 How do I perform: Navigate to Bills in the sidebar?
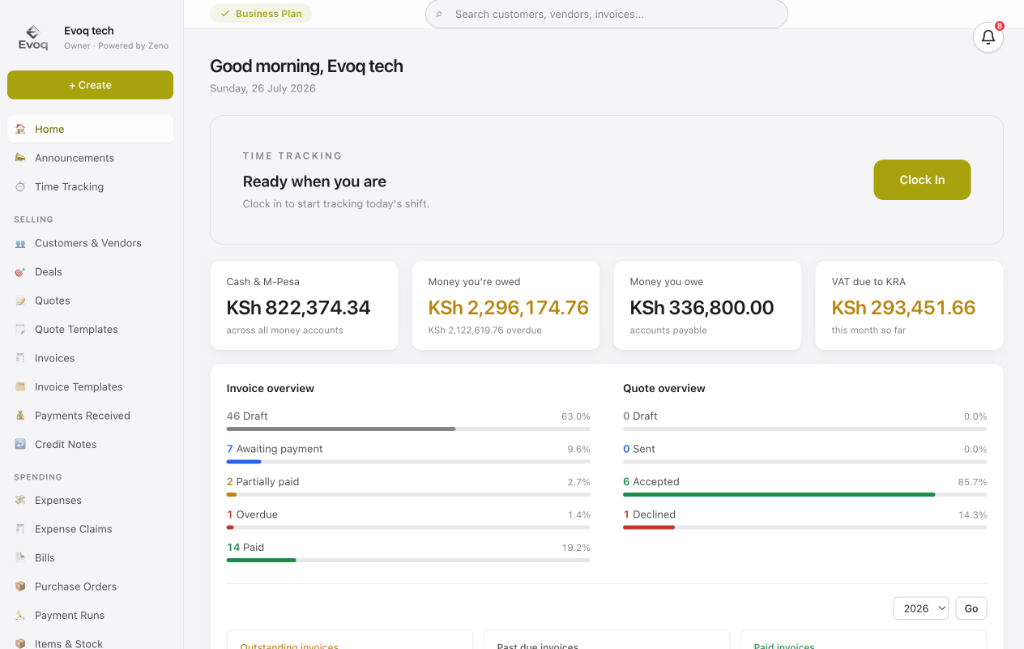point(90,558)
